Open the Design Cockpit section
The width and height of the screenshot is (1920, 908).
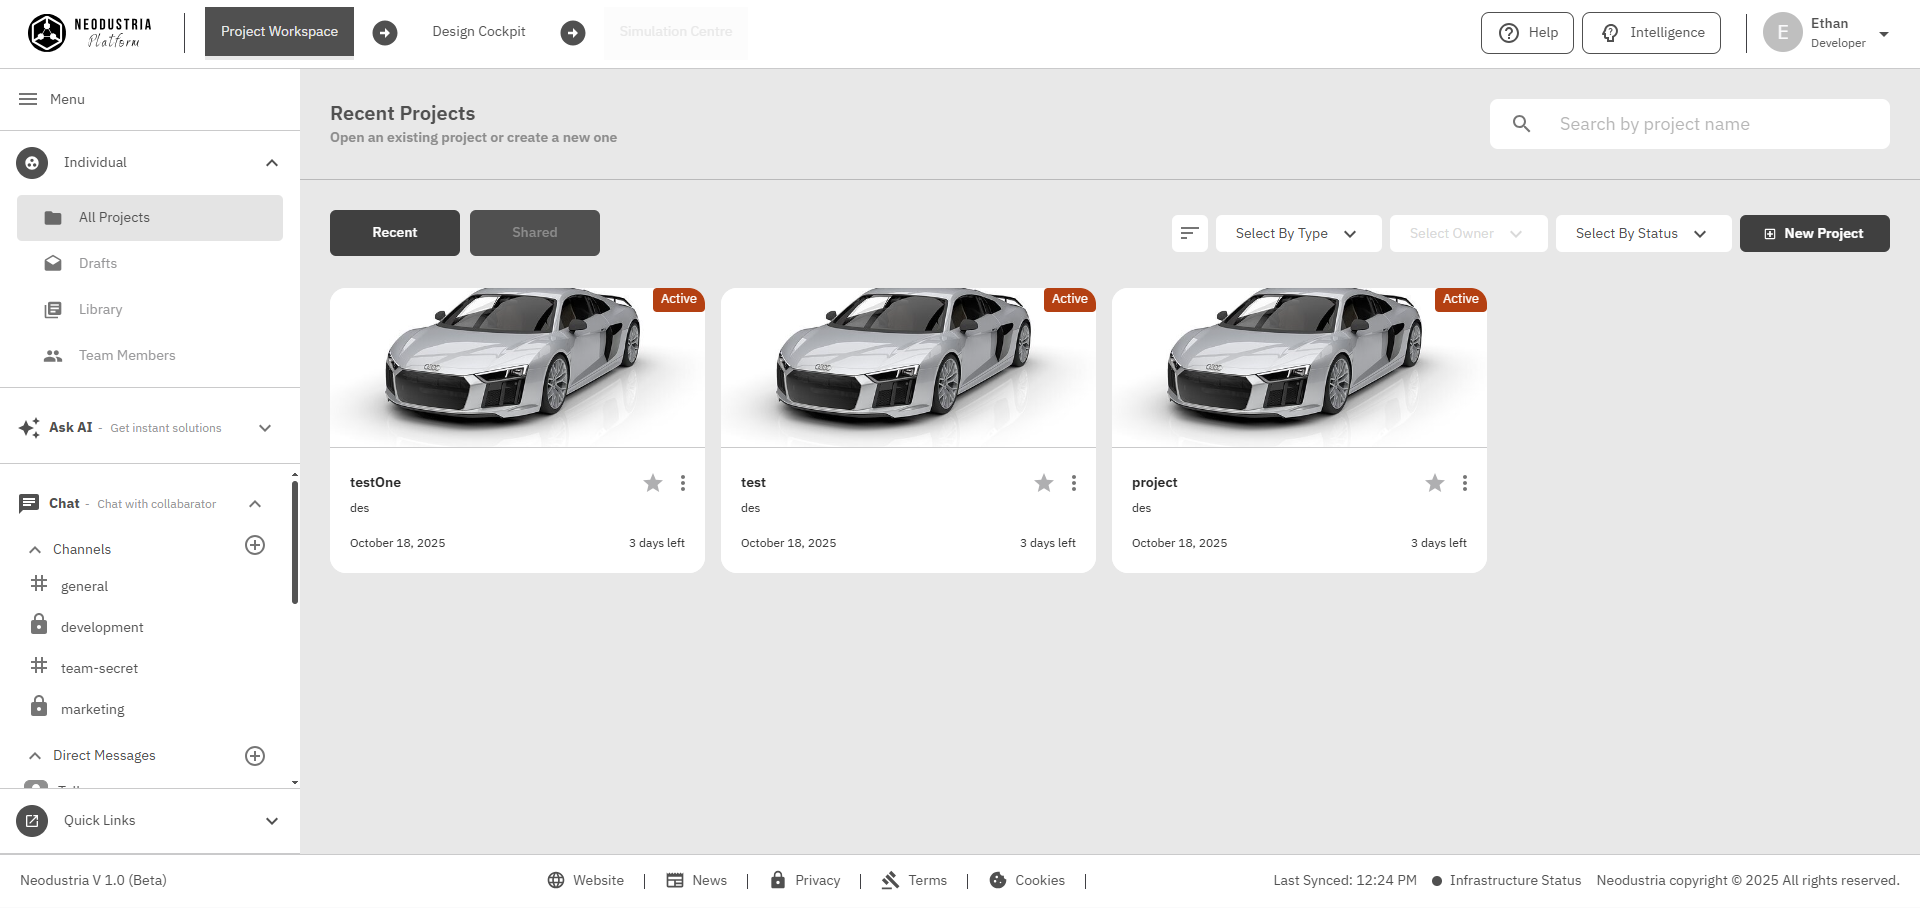click(x=479, y=31)
